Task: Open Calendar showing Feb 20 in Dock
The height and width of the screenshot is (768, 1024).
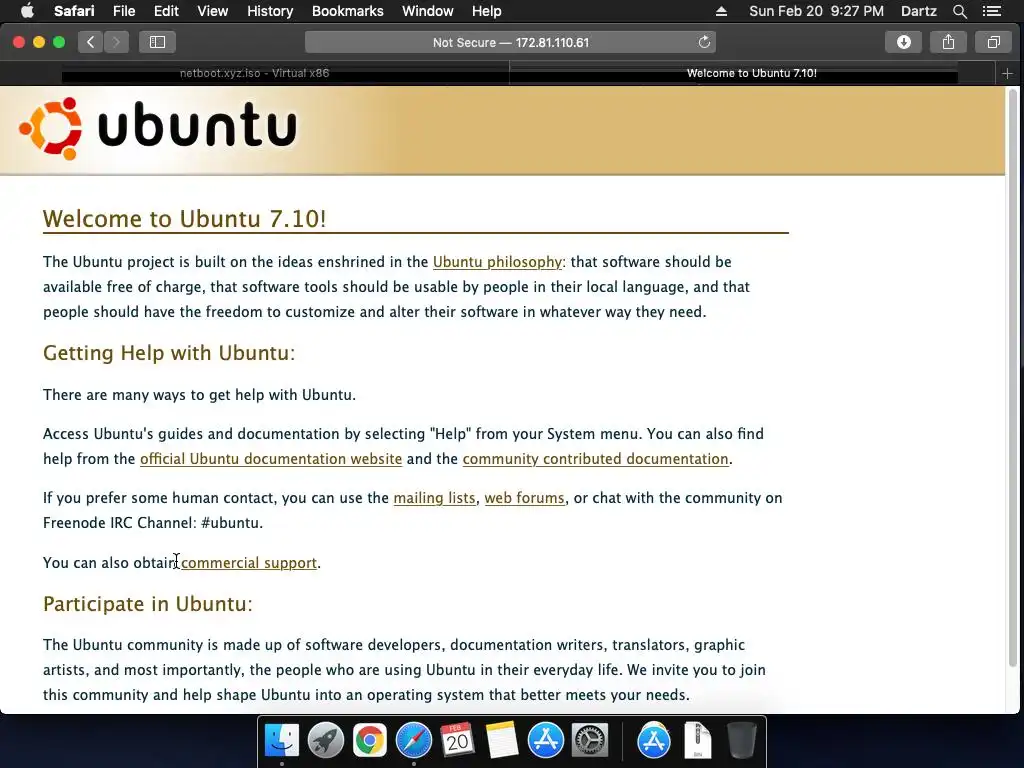Action: (x=457, y=741)
